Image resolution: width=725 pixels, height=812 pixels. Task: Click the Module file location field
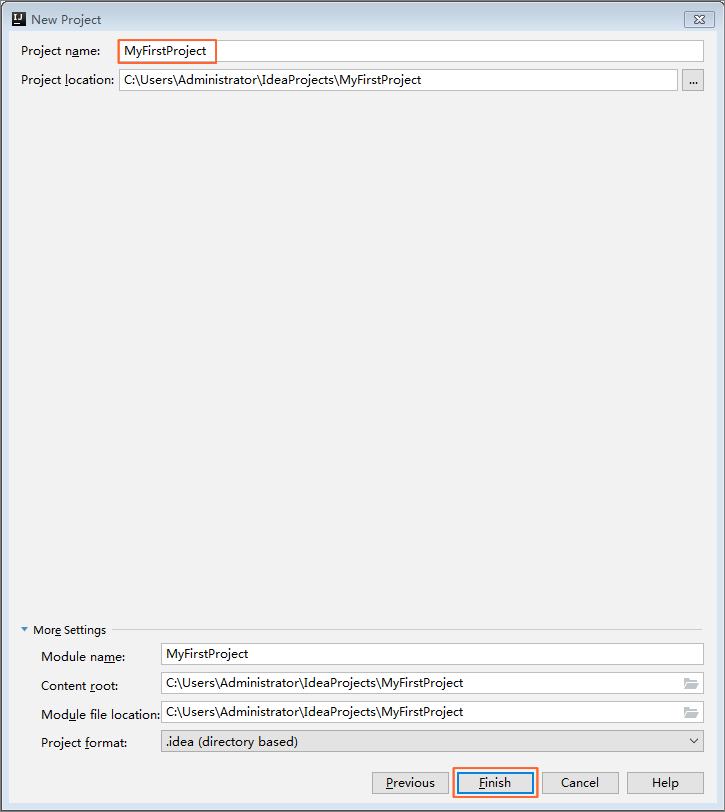pos(420,713)
